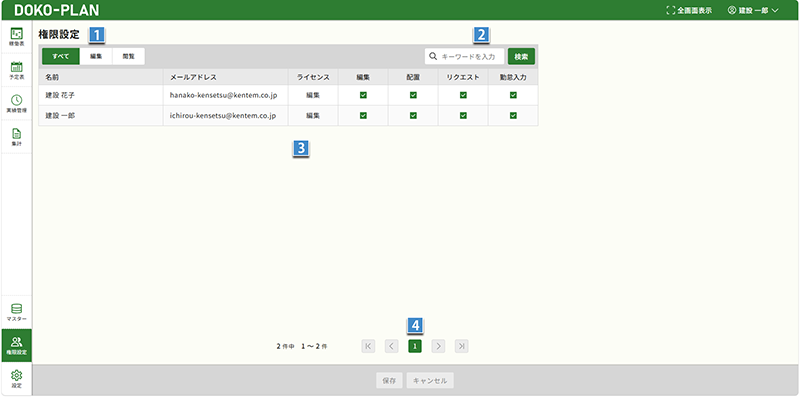
Task: Click the name cell 建設 一郎 in table
Action: click(101, 115)
